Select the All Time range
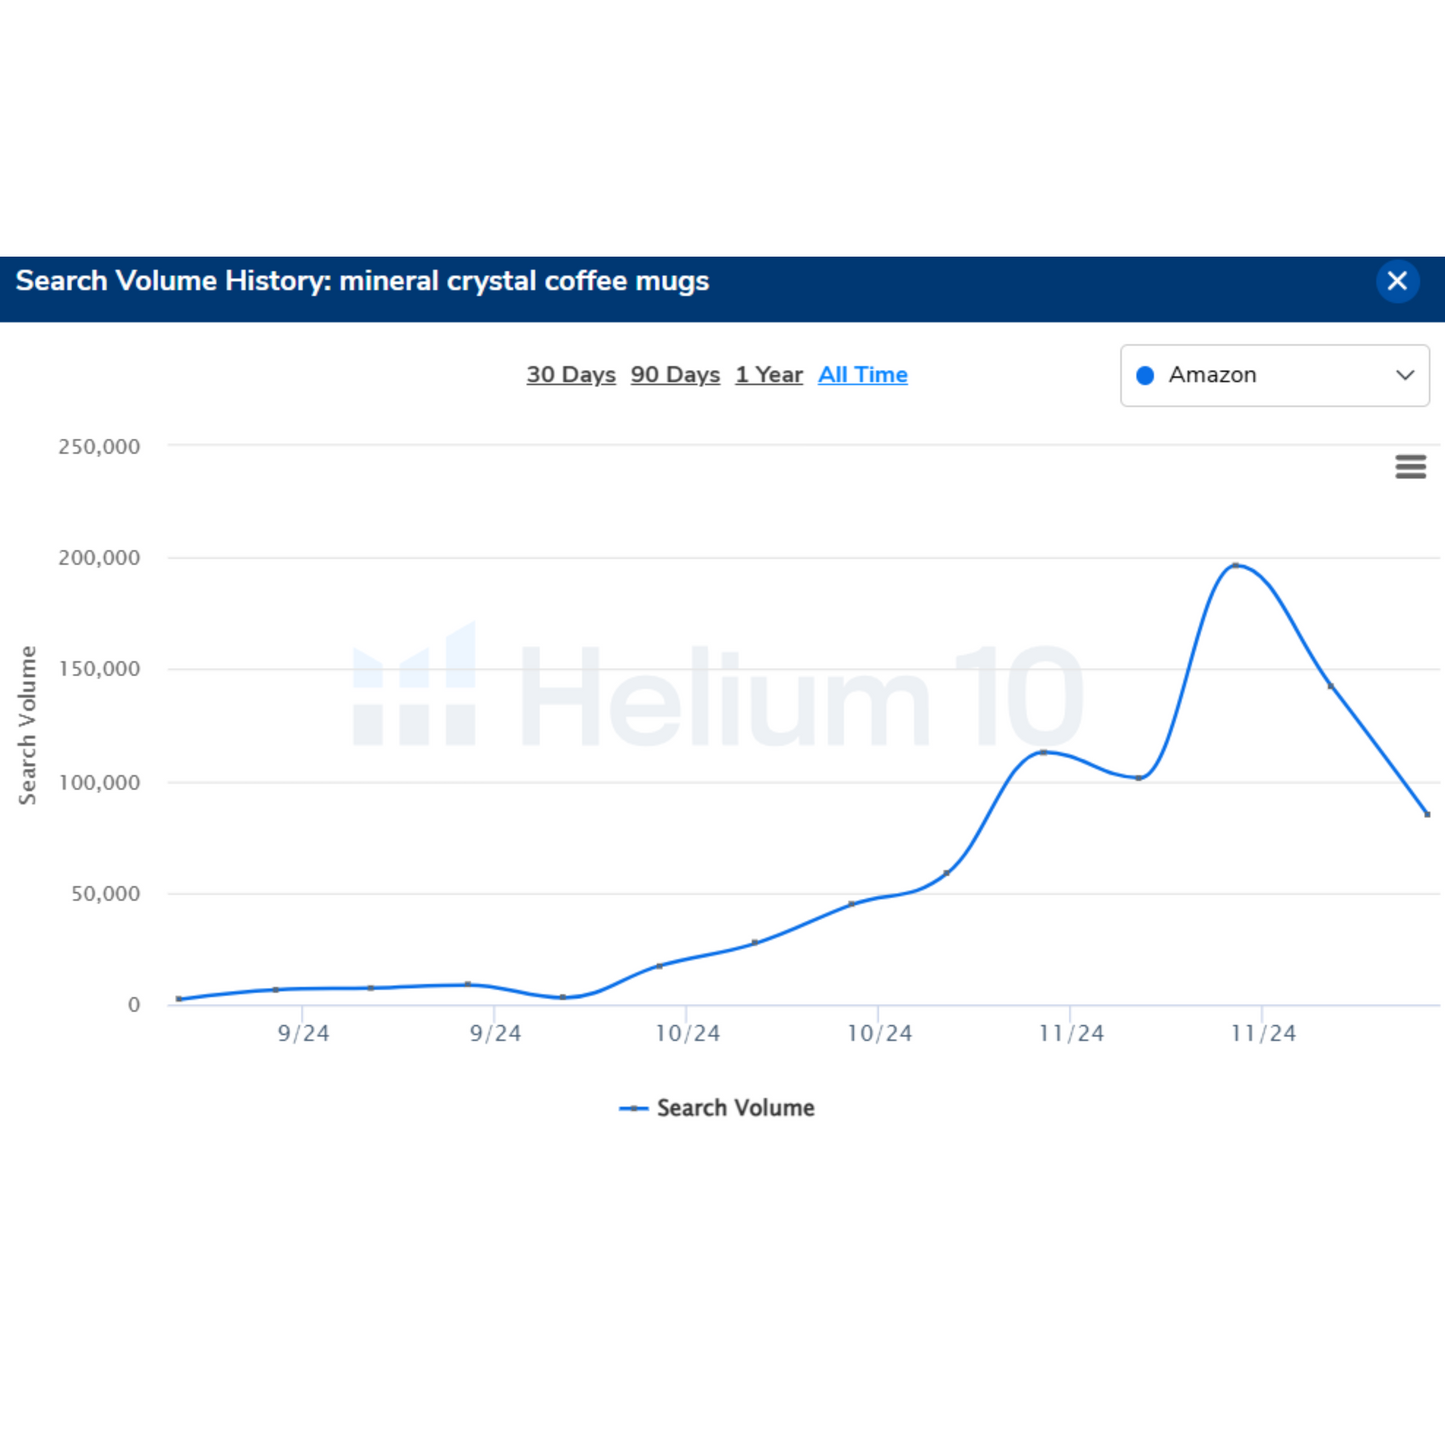The image size is (1445, 1445). 863,375
